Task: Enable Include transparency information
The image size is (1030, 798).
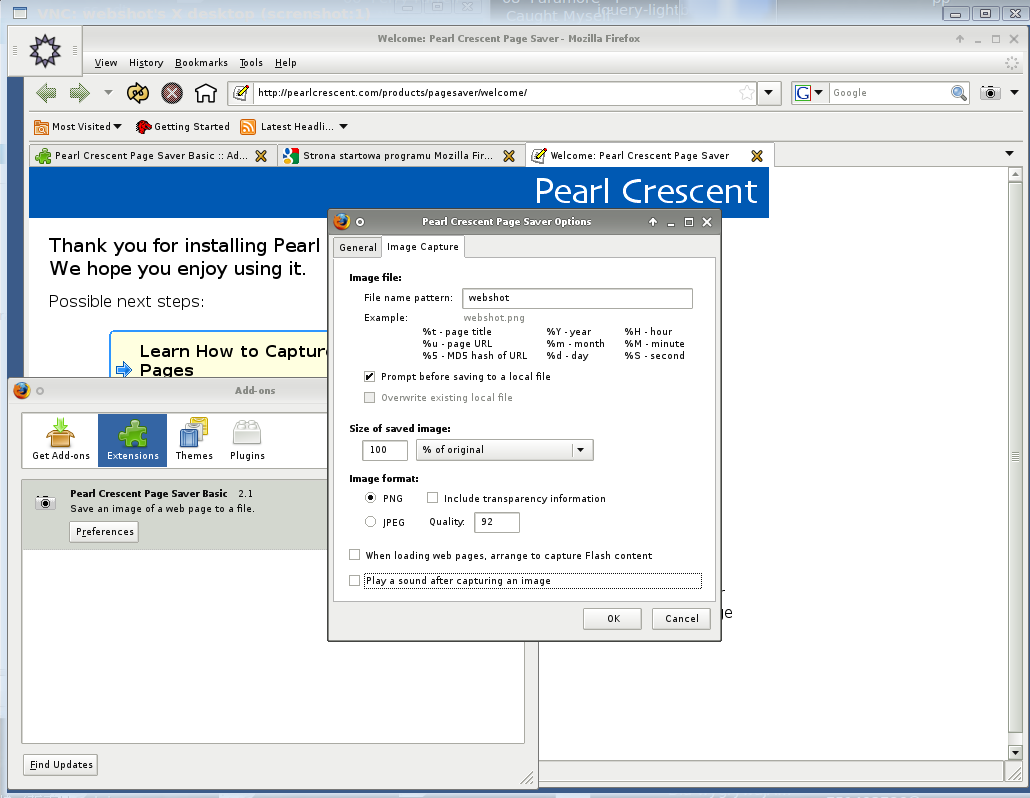Action: coord(432,498)
